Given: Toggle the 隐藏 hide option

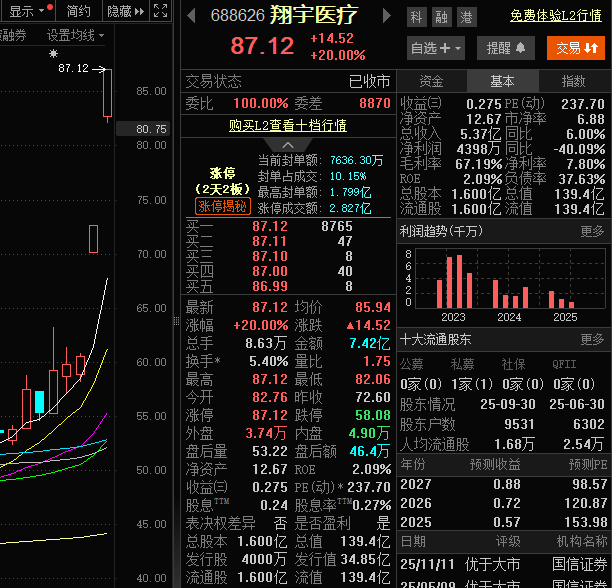Looking at the screenshot, I should (x=119, y=11).
